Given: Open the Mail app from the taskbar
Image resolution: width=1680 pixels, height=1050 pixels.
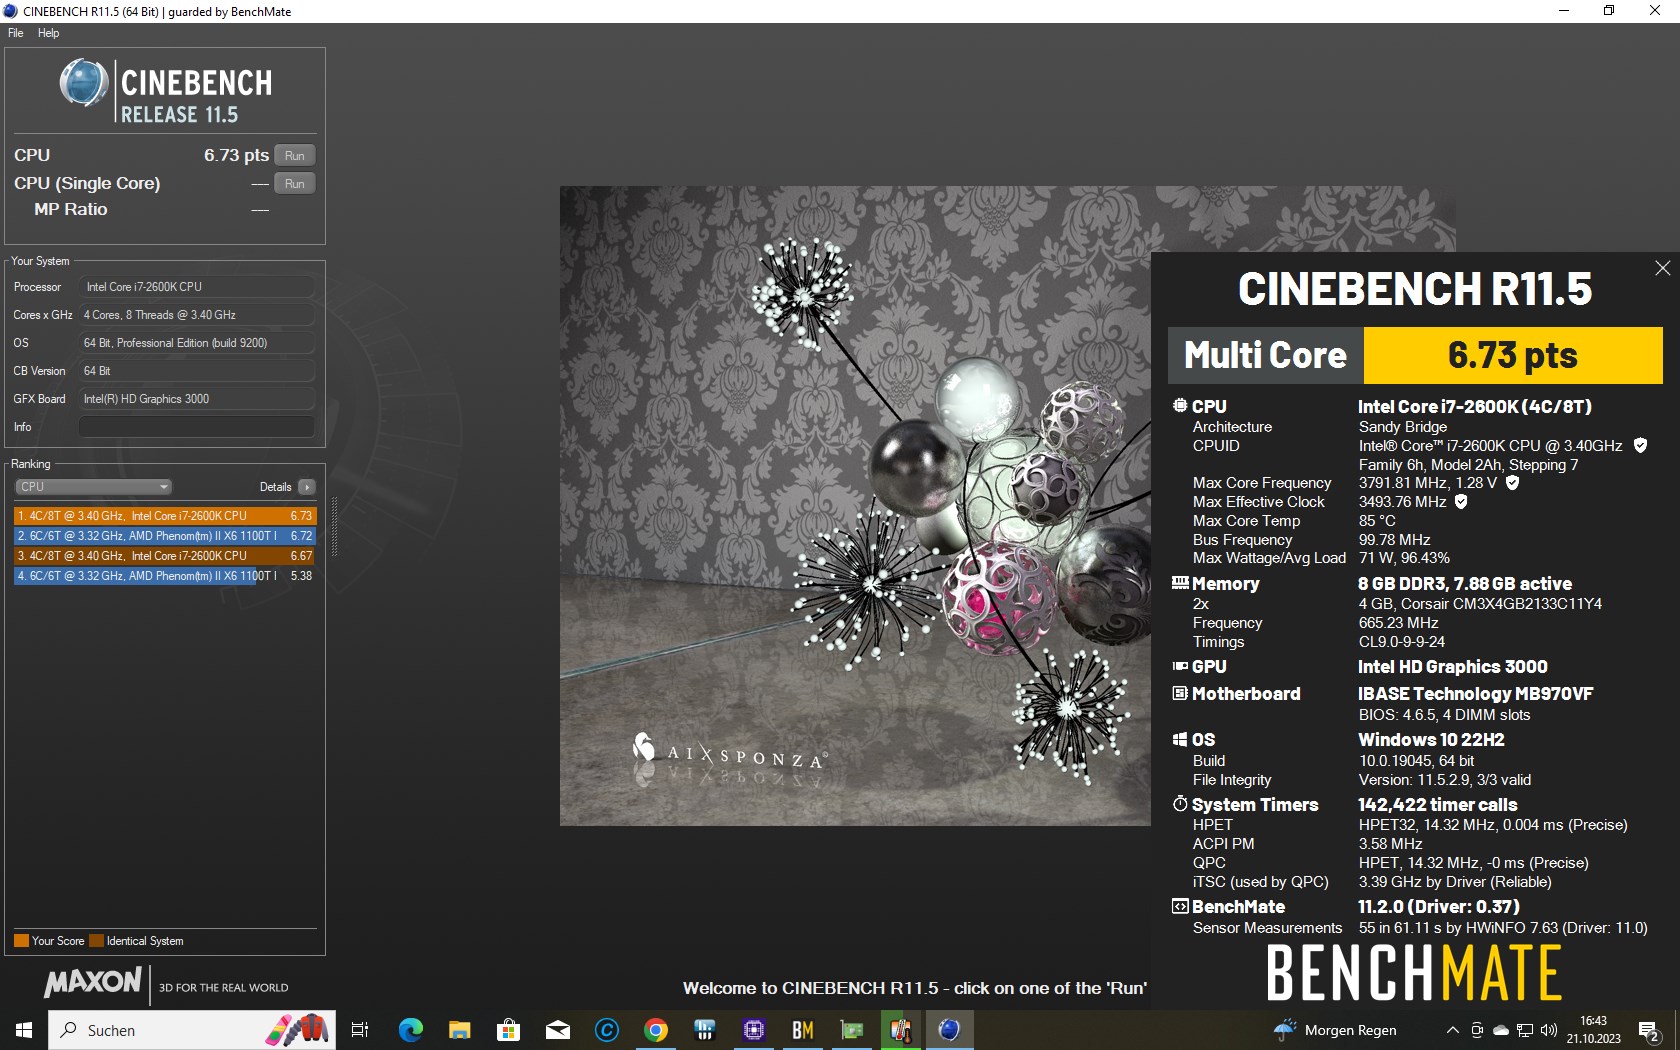Looking at the screenshot, I should (x=558, y=1030).
